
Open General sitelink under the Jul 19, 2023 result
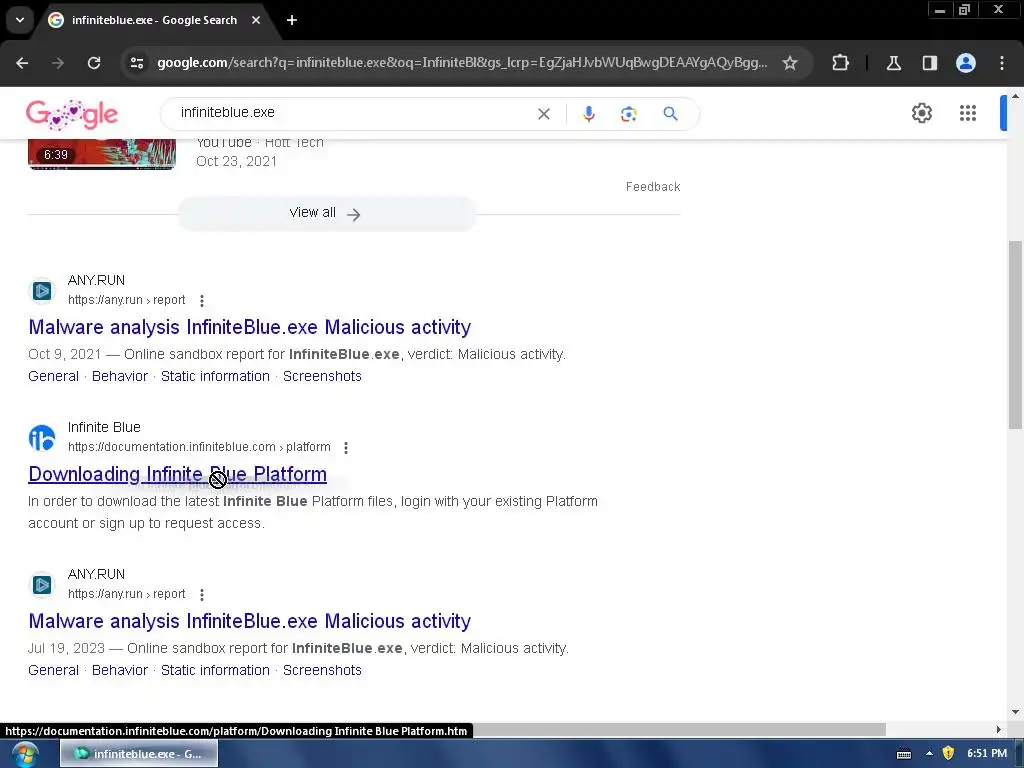[x=54, y=670]
